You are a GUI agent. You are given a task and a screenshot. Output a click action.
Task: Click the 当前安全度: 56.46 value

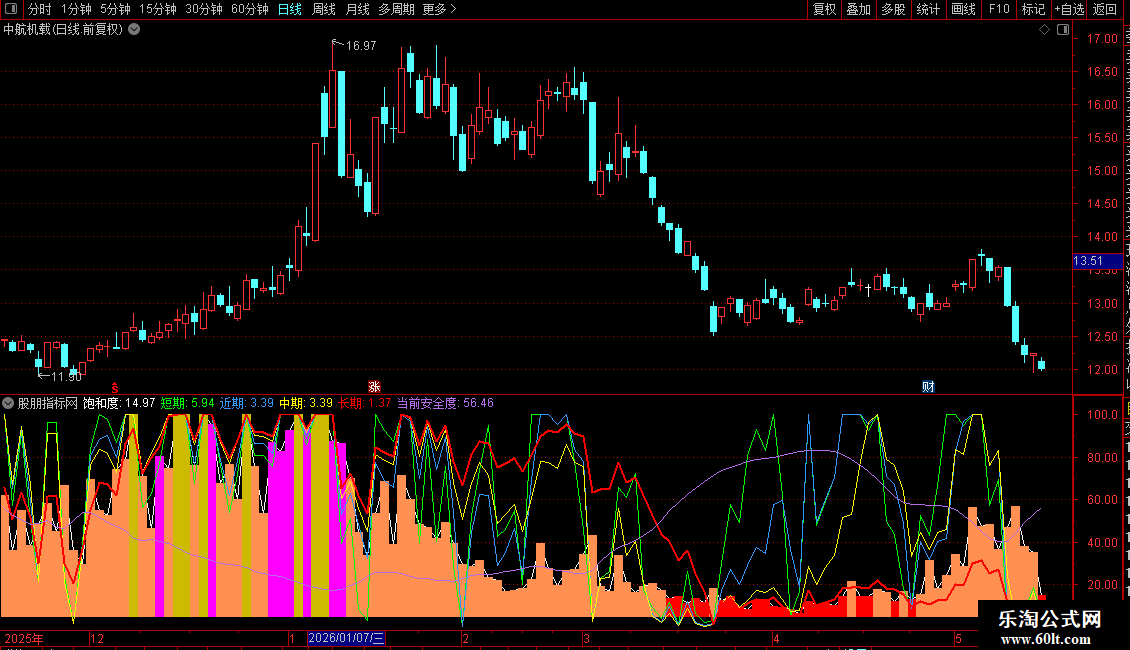click(445, 403)
